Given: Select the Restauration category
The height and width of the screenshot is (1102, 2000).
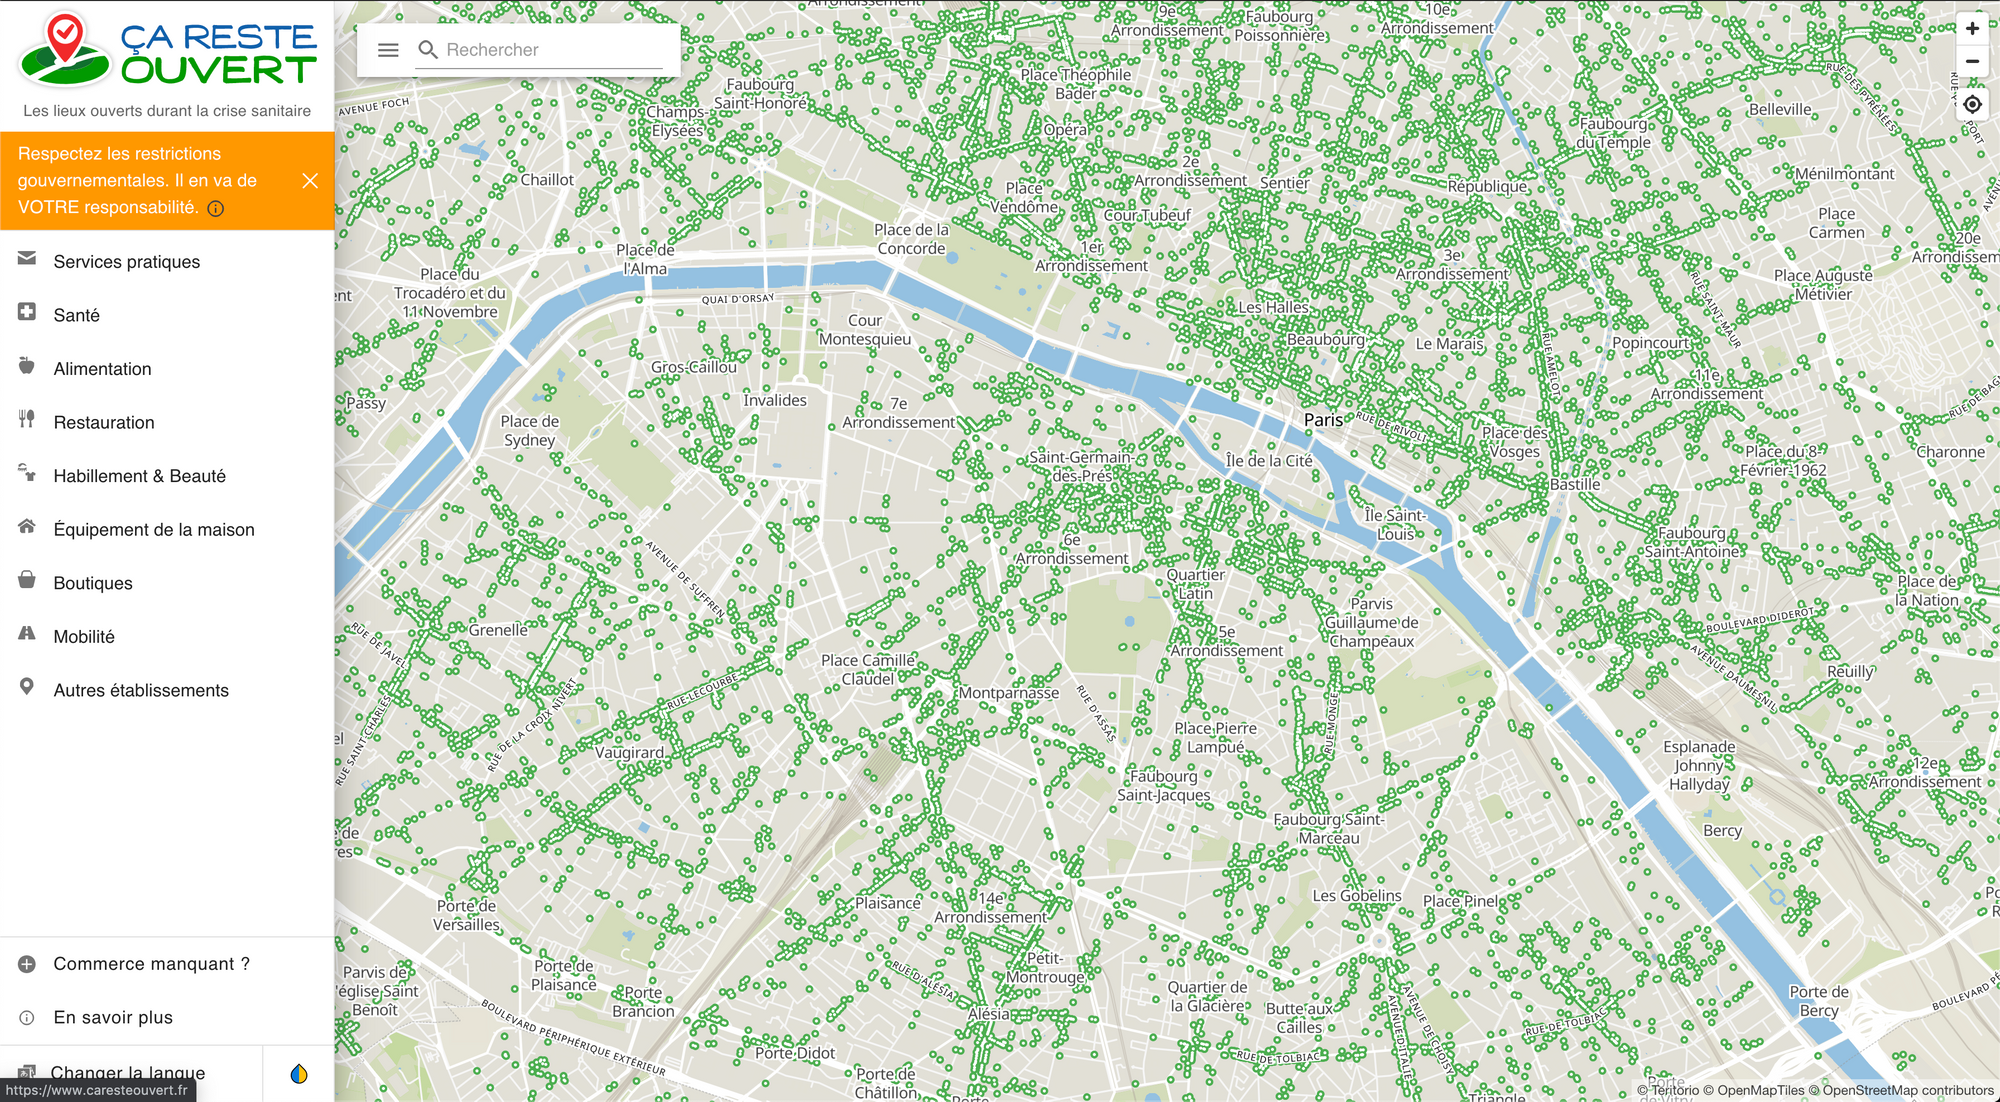Looking at the screenshot, I should tap(167, 422).
